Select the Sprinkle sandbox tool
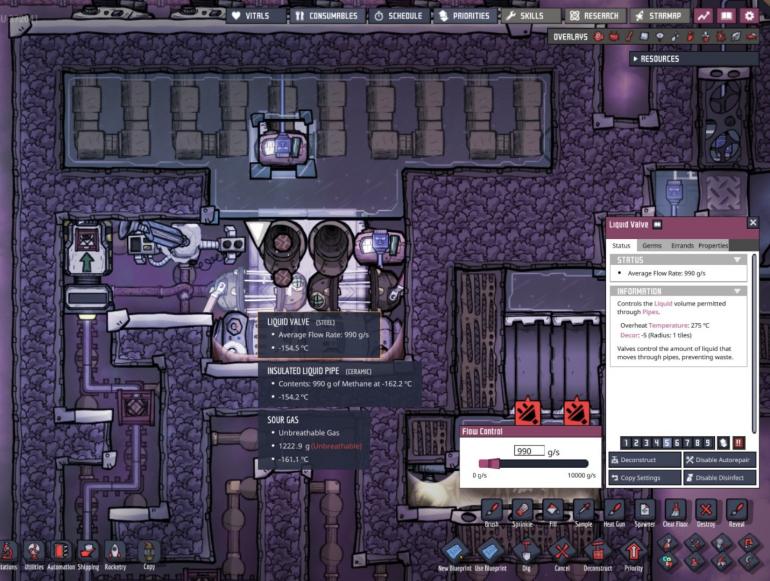The height and width of the screenshot is (581, 770). (x=522, y=512)
